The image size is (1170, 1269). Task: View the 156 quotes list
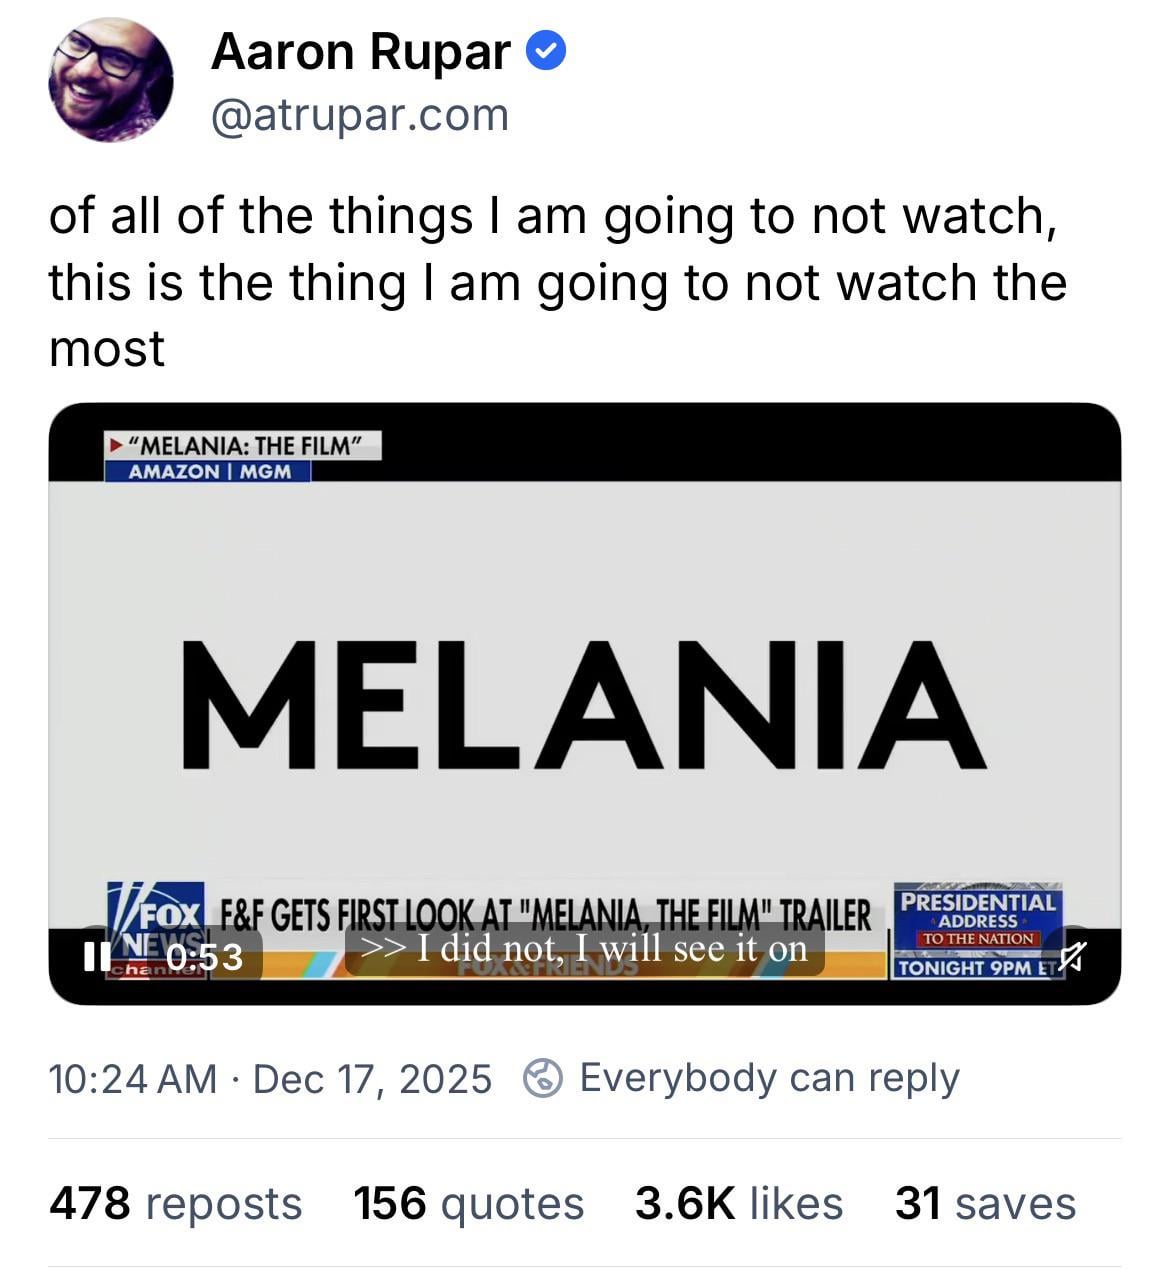[468, 1203]
